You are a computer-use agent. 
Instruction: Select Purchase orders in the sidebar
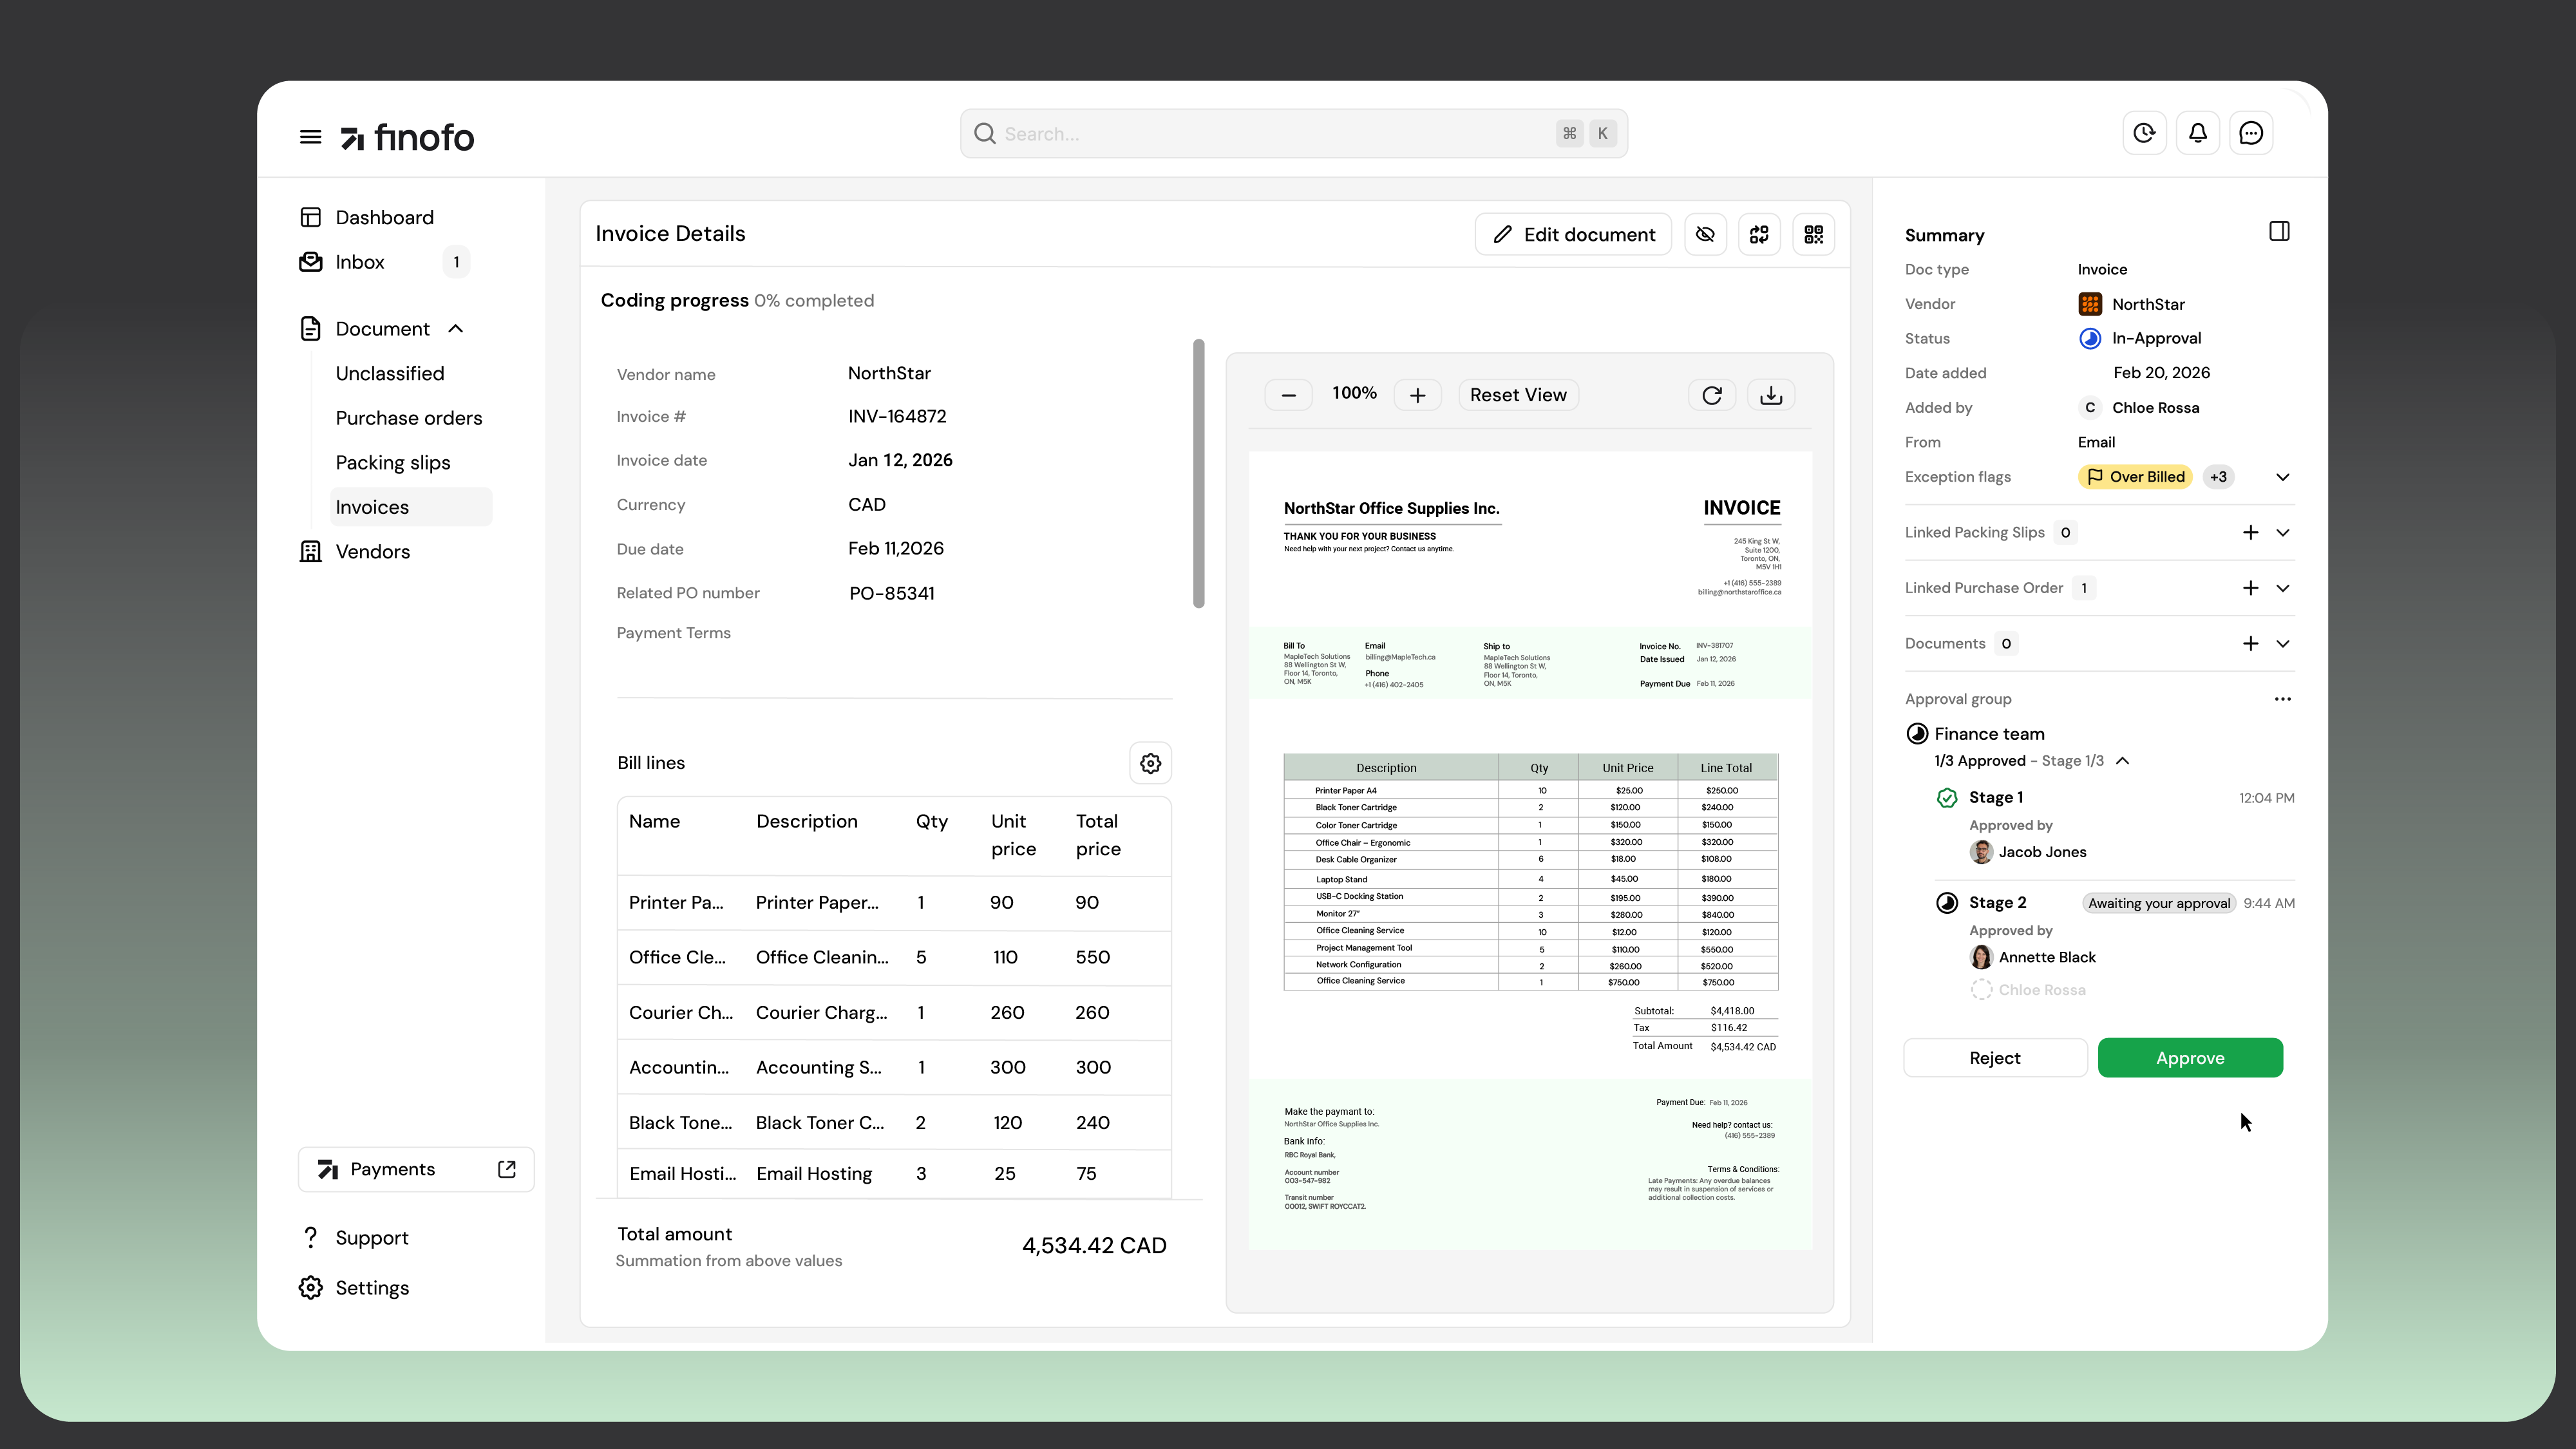click(408, 418)
